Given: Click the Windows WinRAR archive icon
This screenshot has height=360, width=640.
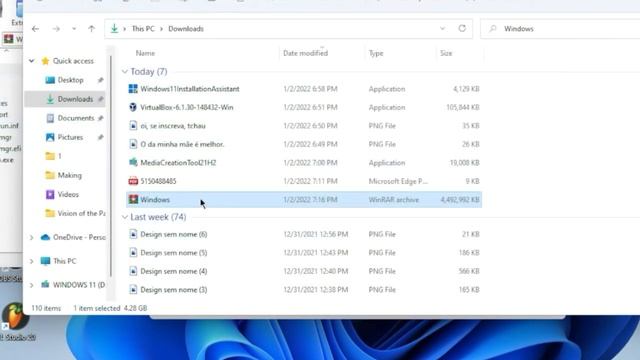Looking at the screenshot, I should click(133, 199).
